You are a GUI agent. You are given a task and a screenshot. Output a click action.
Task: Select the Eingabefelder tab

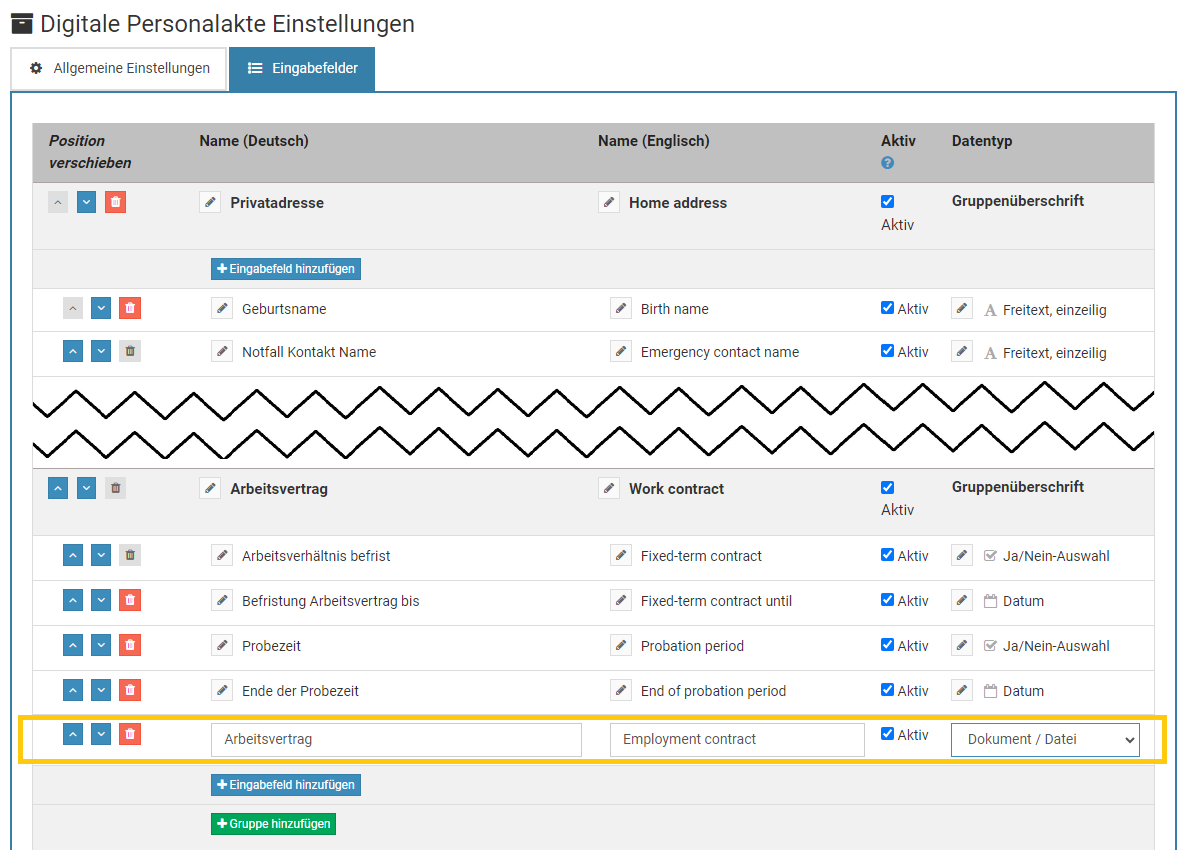(x=301, y=69)
